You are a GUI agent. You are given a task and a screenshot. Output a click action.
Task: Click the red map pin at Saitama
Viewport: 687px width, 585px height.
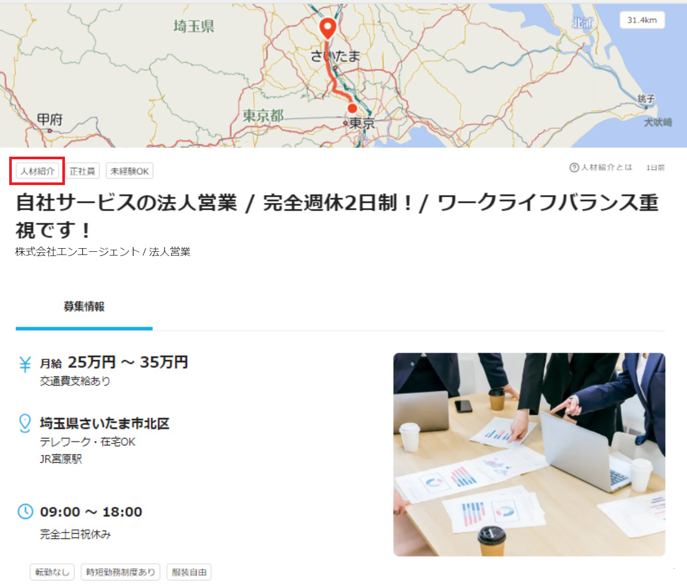[x=328, y=29]
